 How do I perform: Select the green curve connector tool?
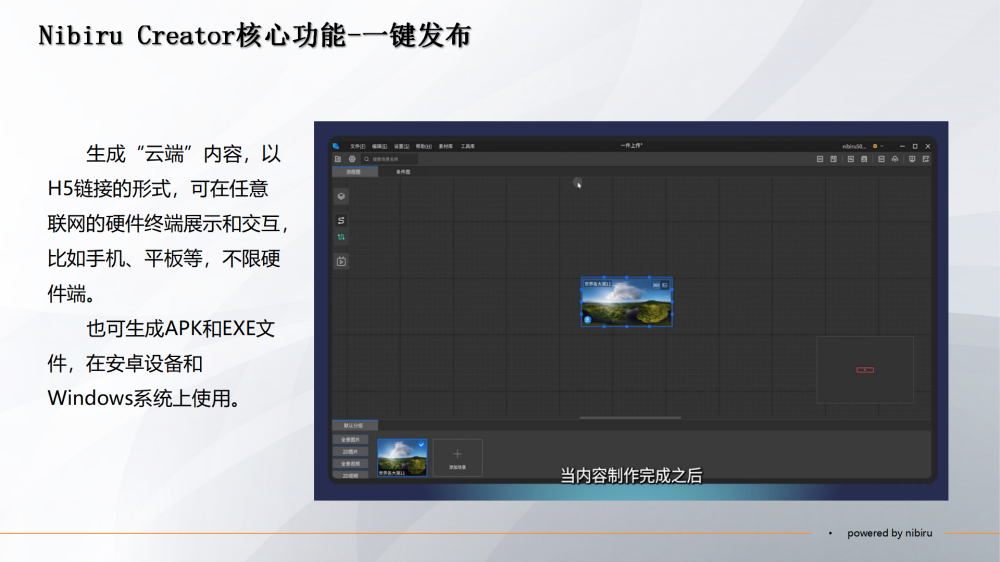pyautogui.click(x=341, y=237)
